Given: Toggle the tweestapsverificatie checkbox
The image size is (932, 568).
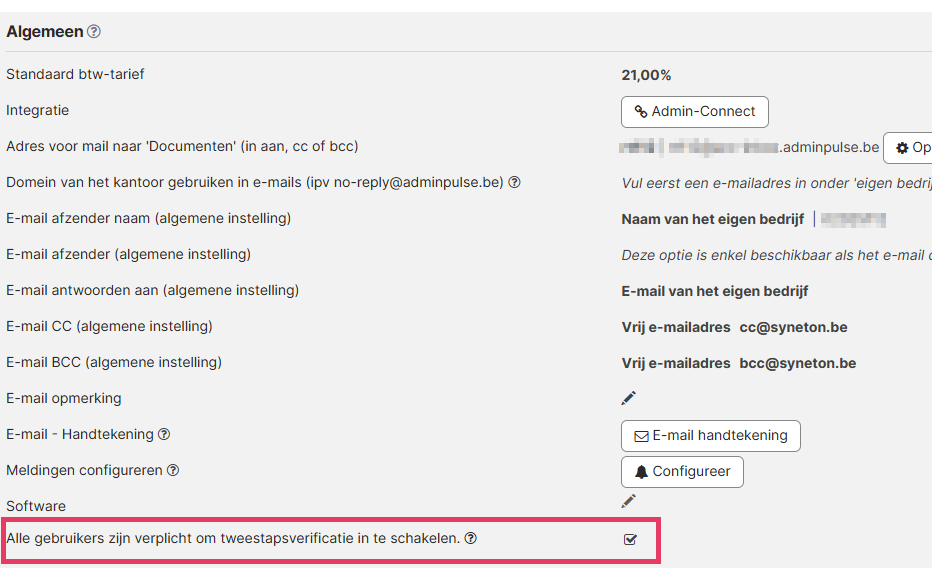Looking at the screenshot, I should (x=630, y=539).
